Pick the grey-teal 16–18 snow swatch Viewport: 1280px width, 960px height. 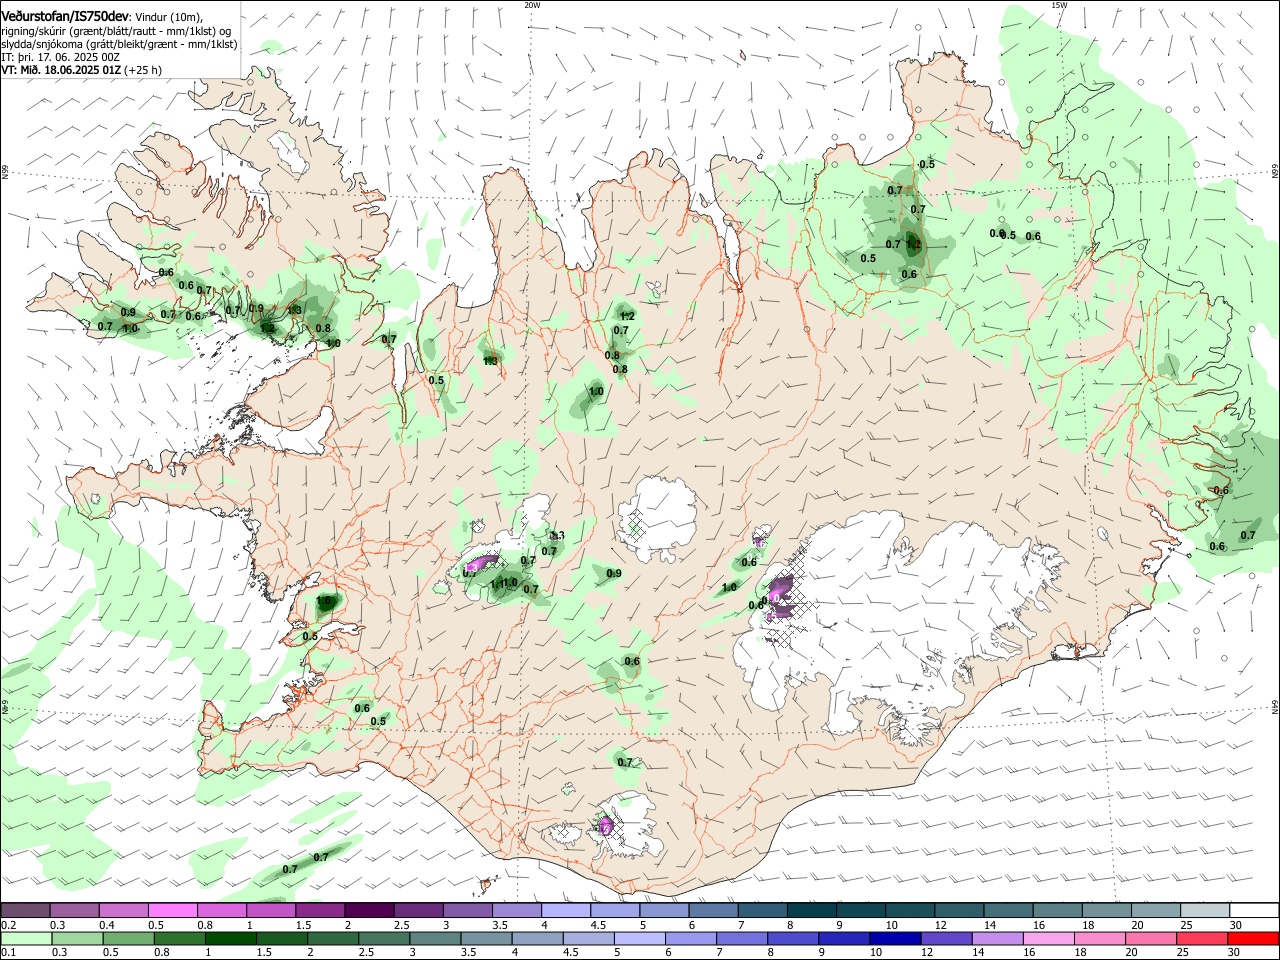click(1057, 910)
